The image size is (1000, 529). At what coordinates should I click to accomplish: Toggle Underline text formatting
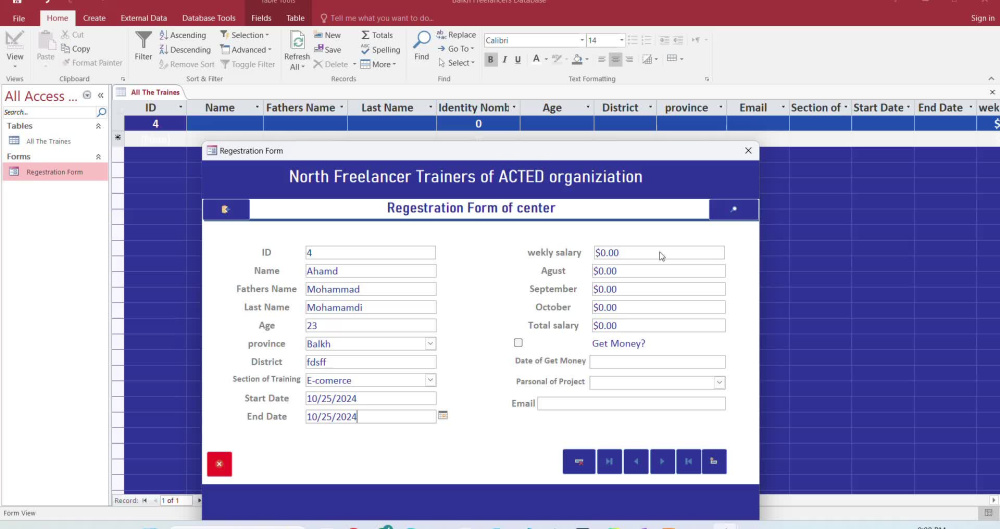[x=518, y=59]
